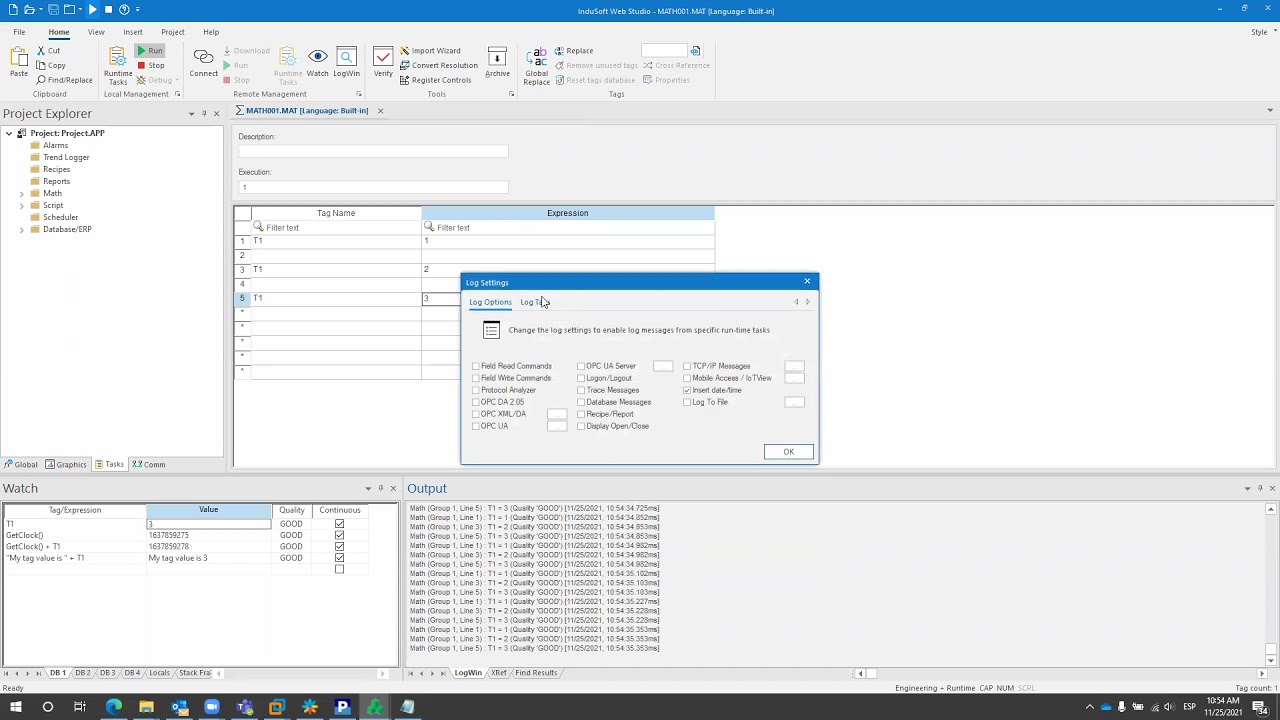Click the Stop square icon in title bar

pos(108,10)
